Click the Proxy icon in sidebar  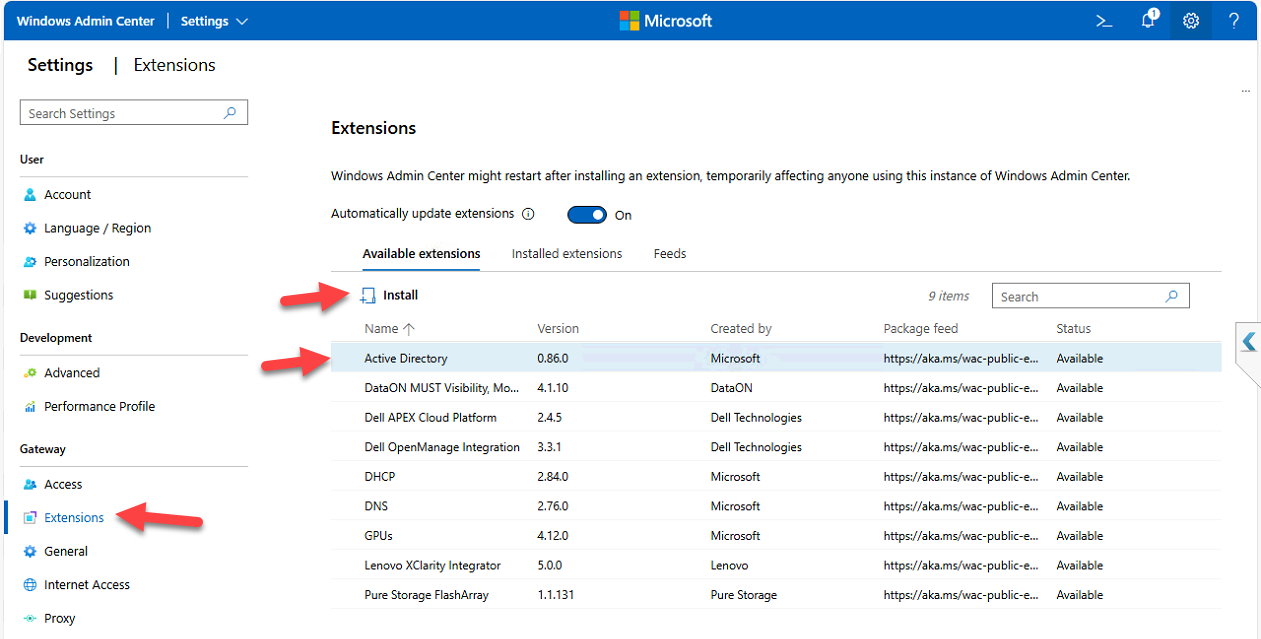coord(30,619)
